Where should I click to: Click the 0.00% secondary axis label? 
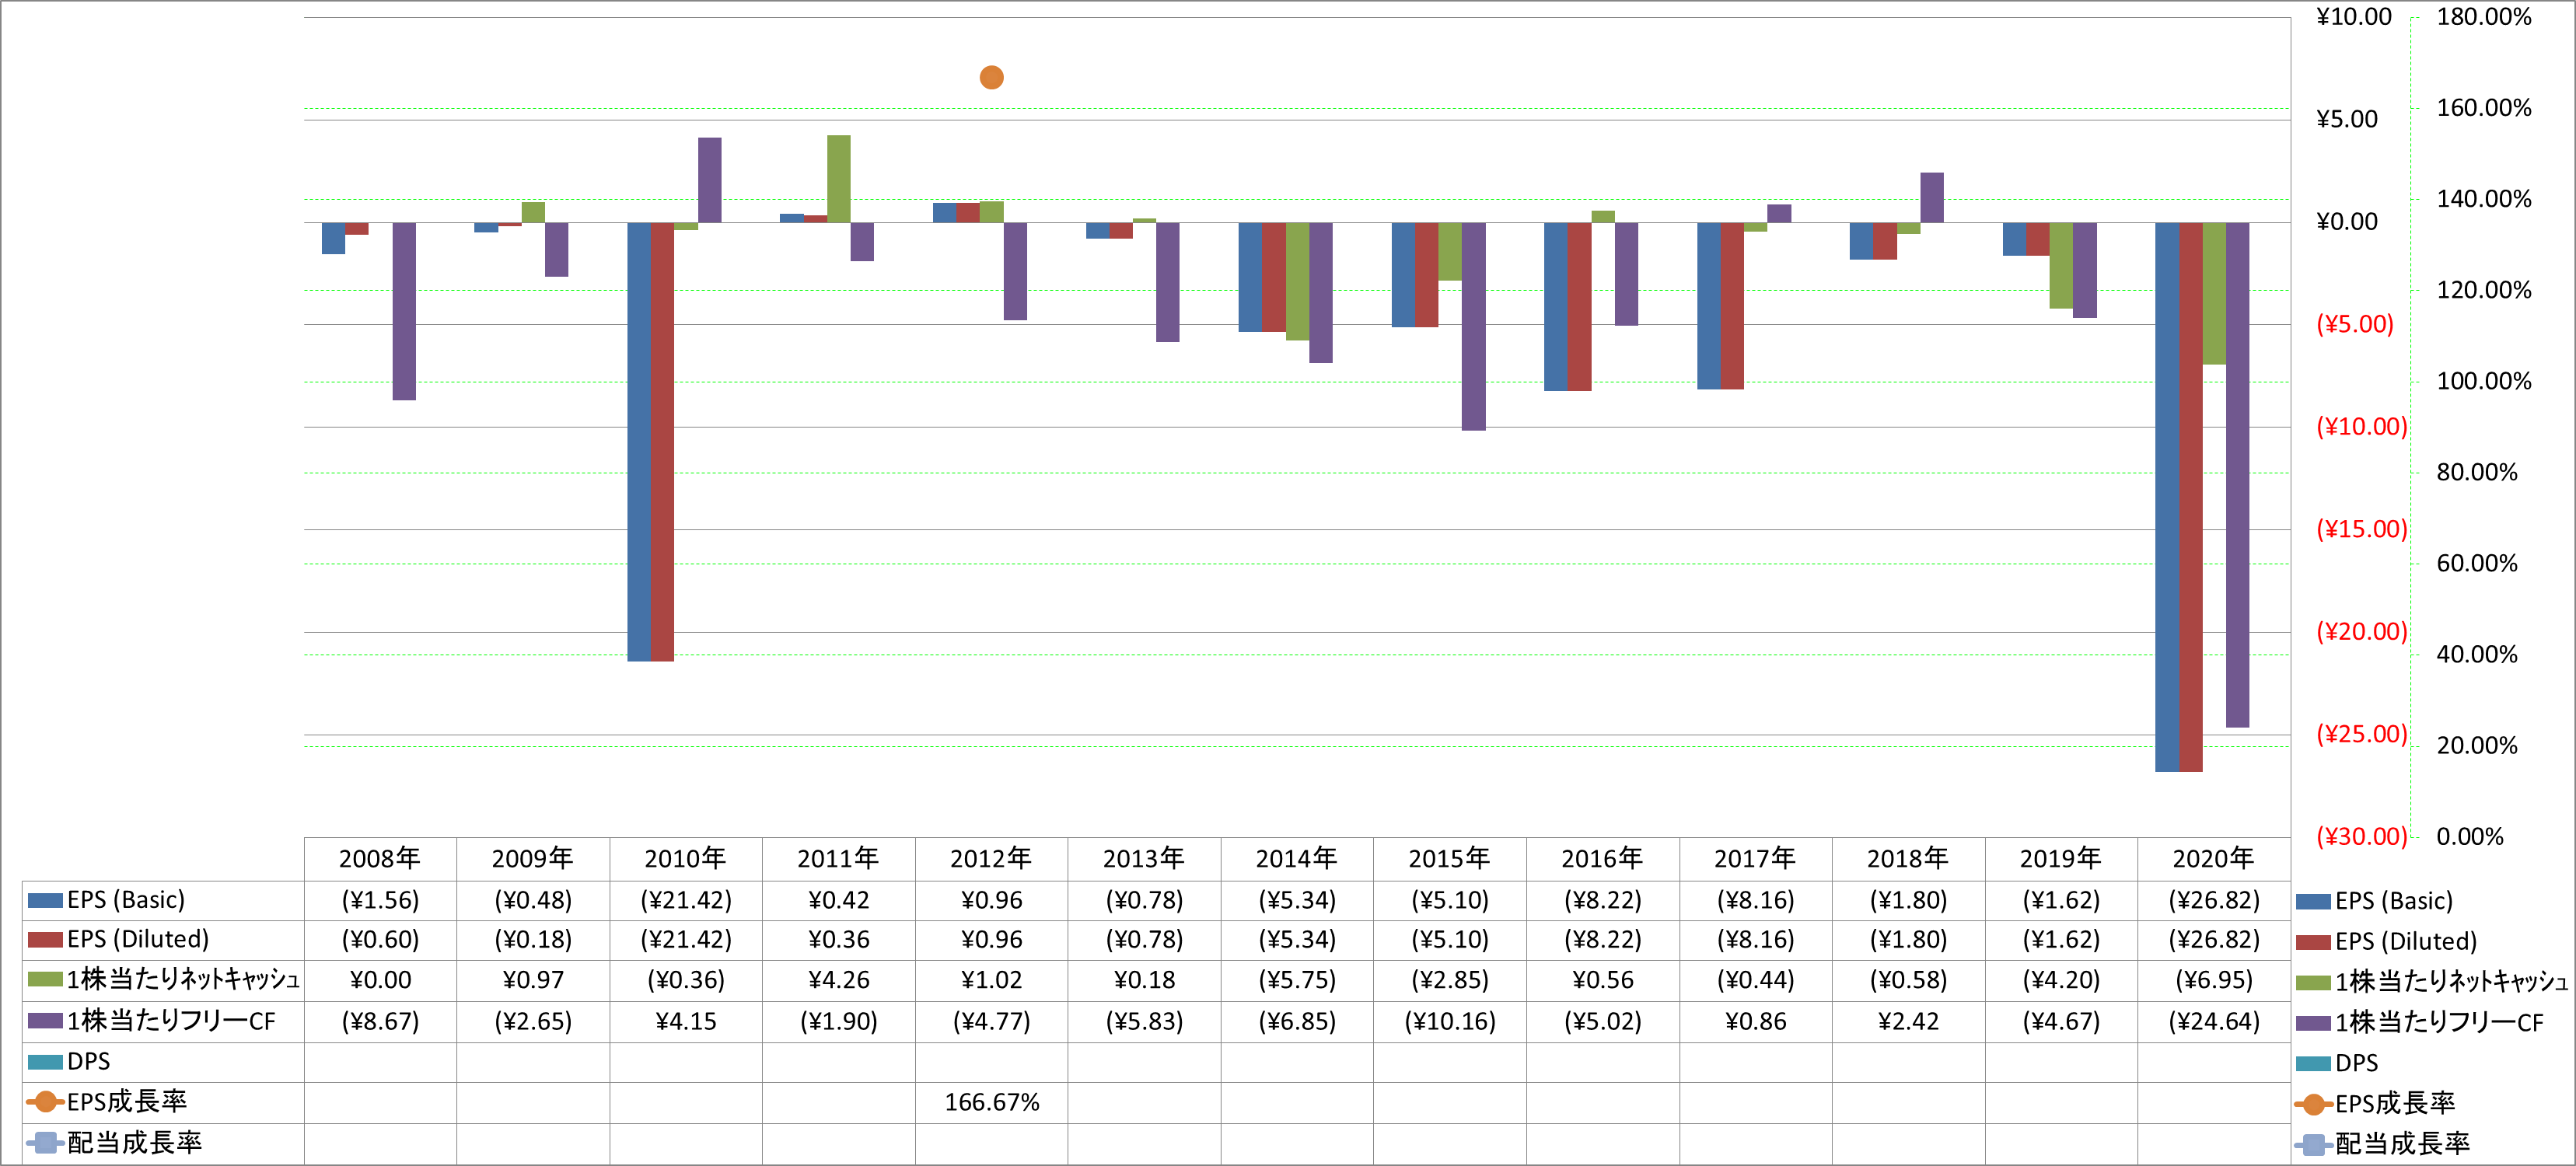(2470, 837)
